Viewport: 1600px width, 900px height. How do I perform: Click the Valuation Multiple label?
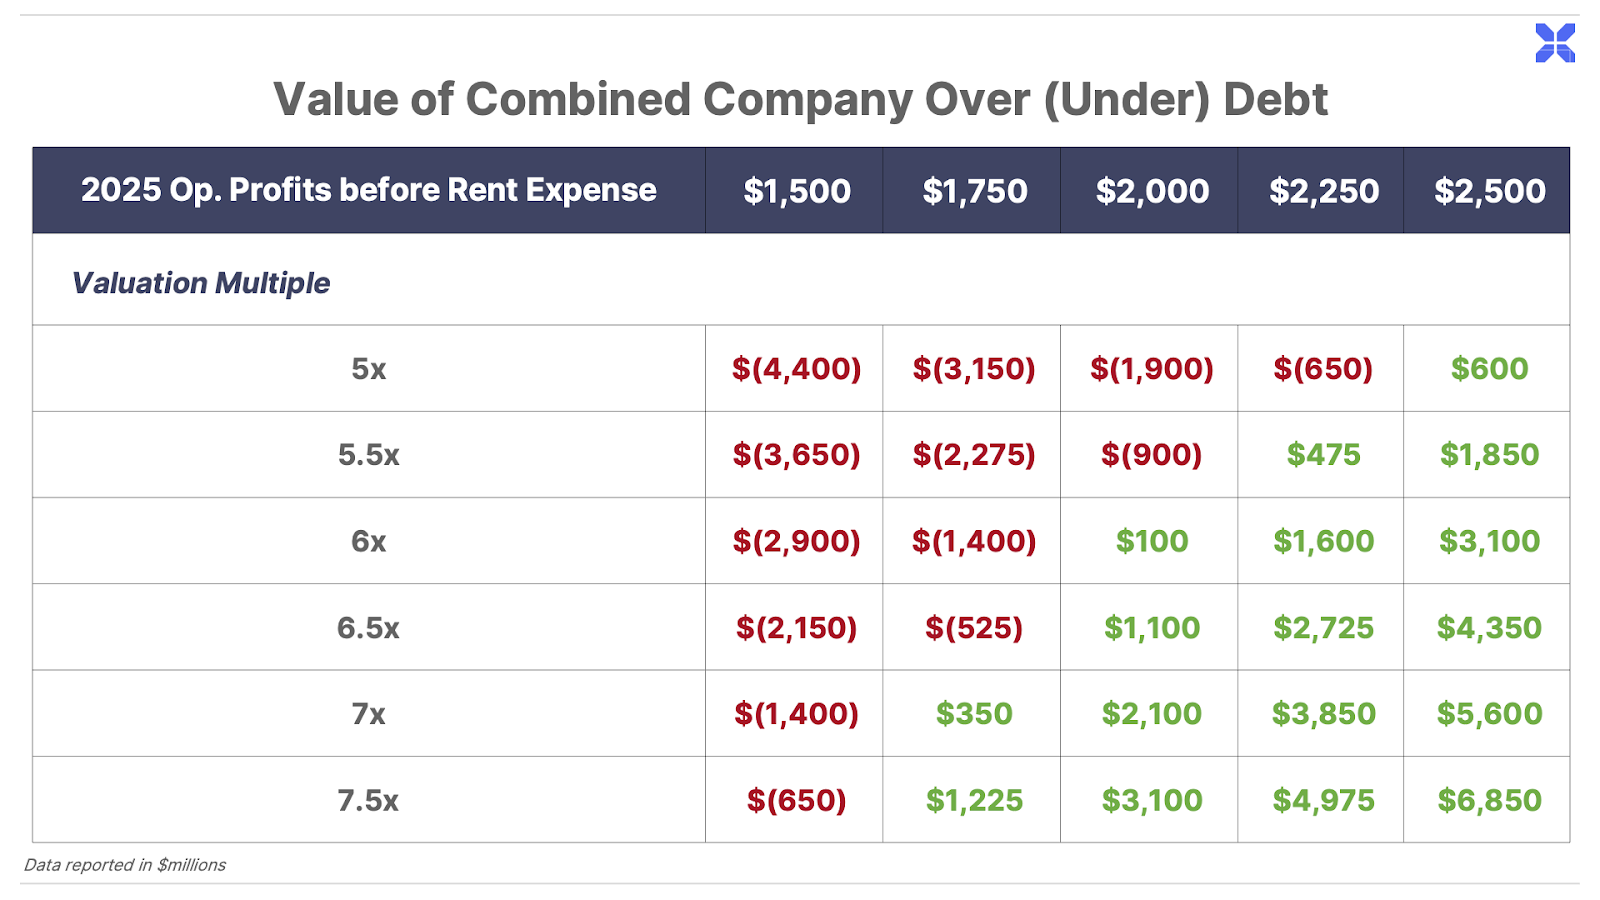[200, 283]
